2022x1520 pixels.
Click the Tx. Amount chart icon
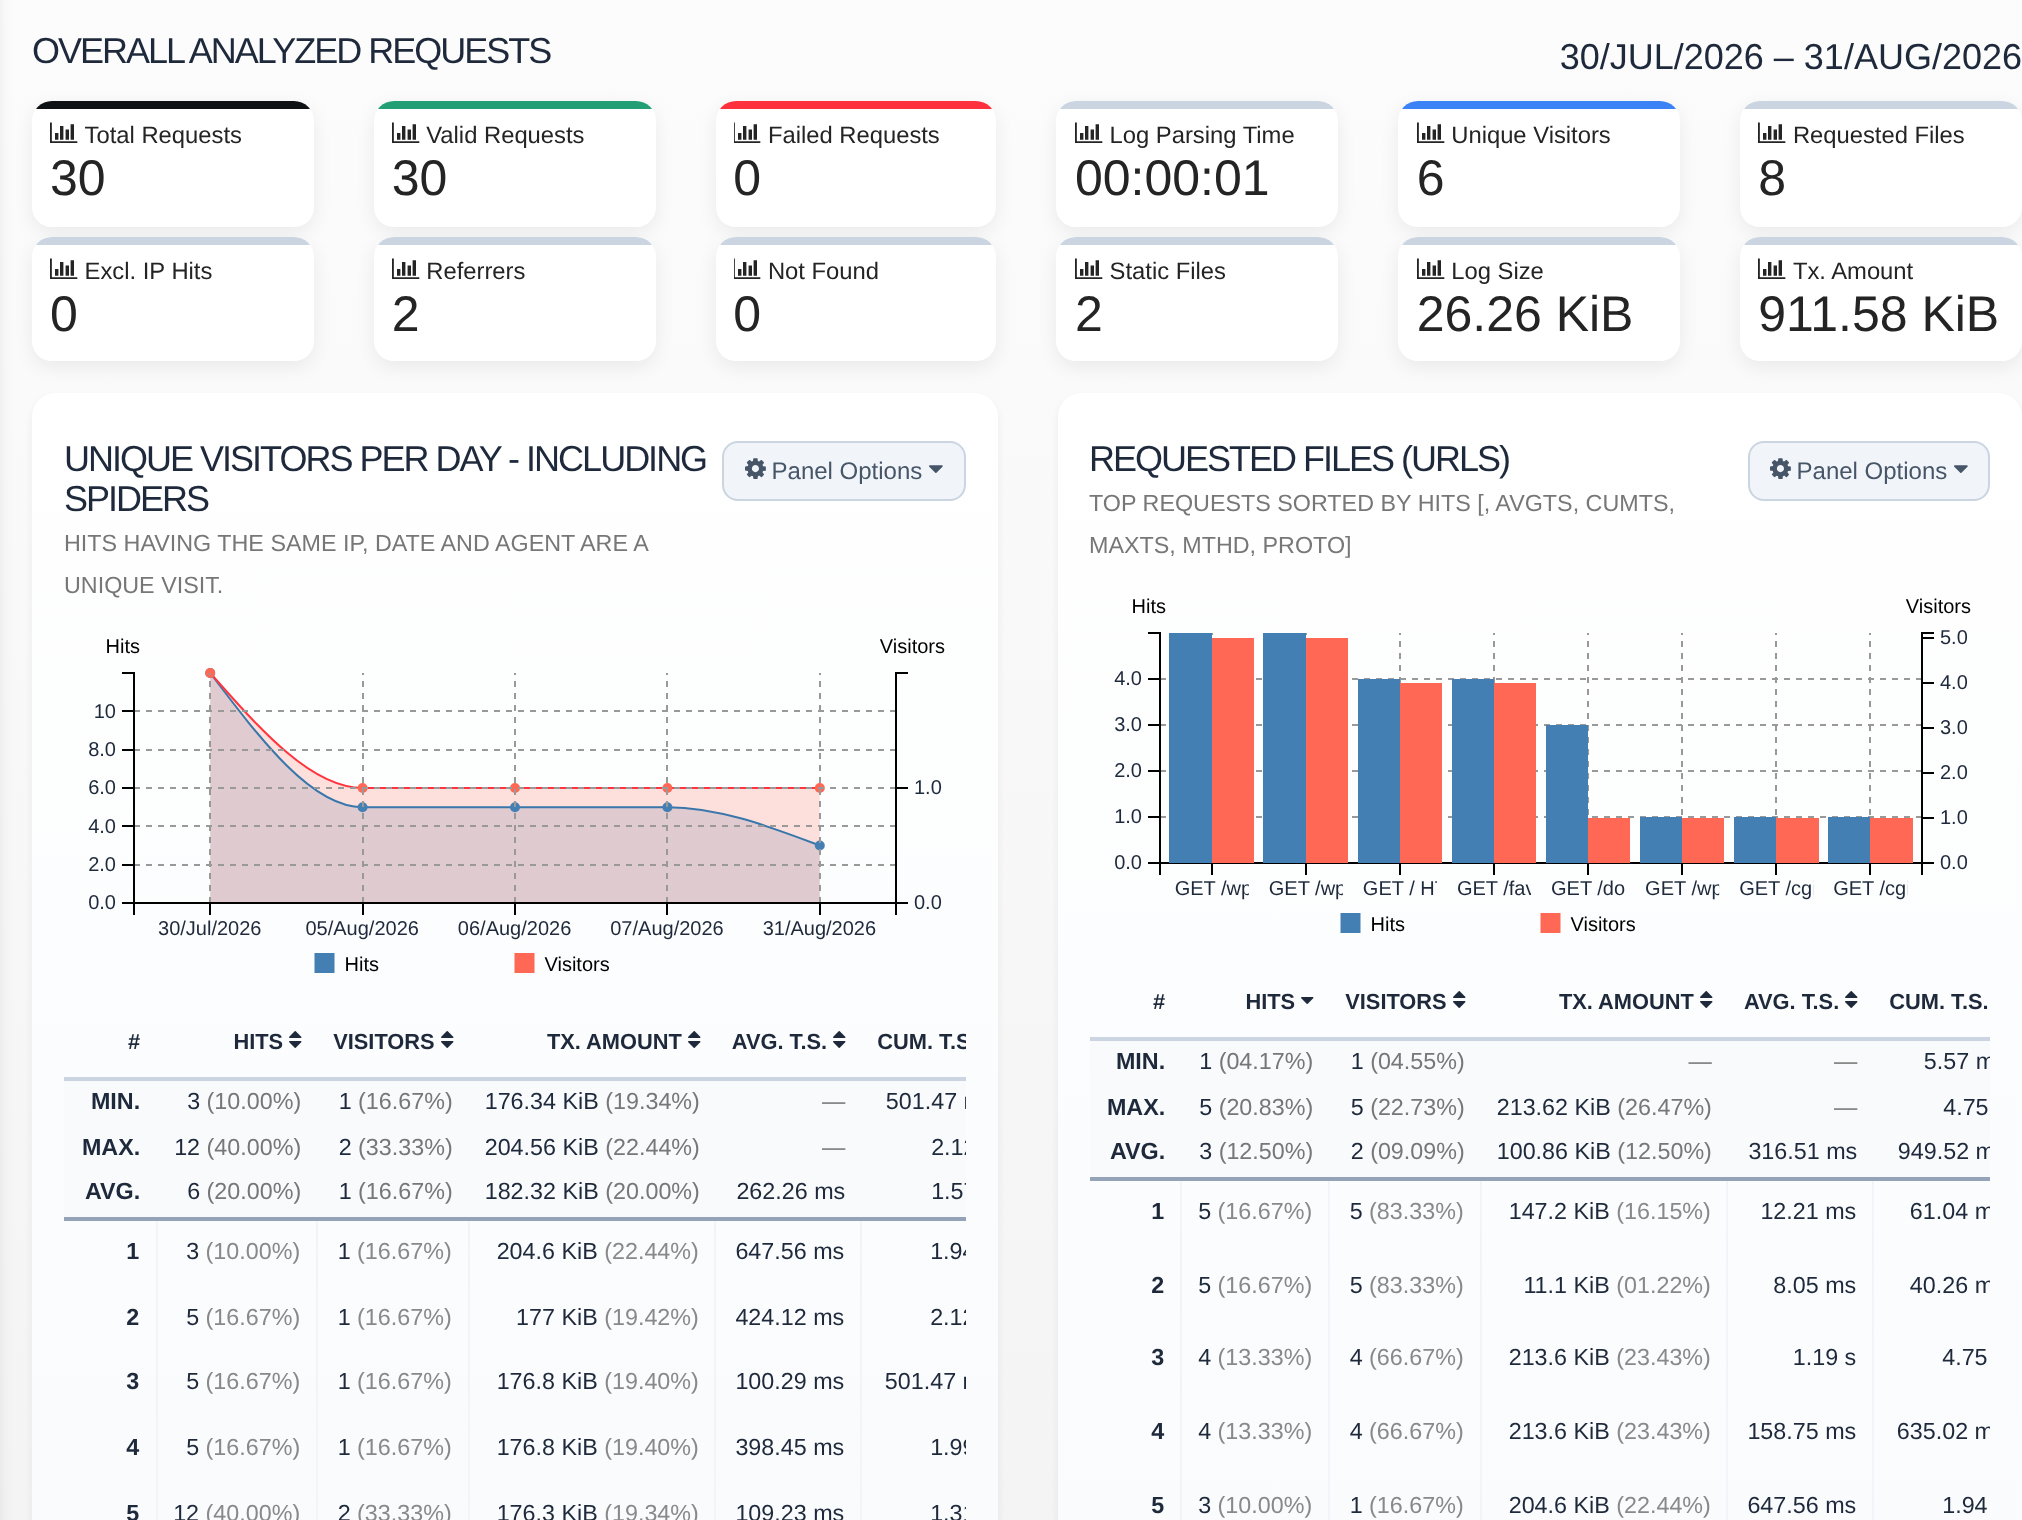tap(1771, 269)
